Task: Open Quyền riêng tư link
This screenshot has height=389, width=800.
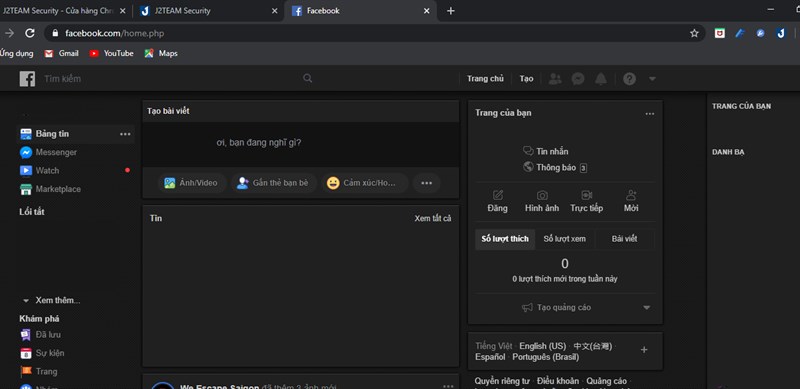Action: [501, 381]
